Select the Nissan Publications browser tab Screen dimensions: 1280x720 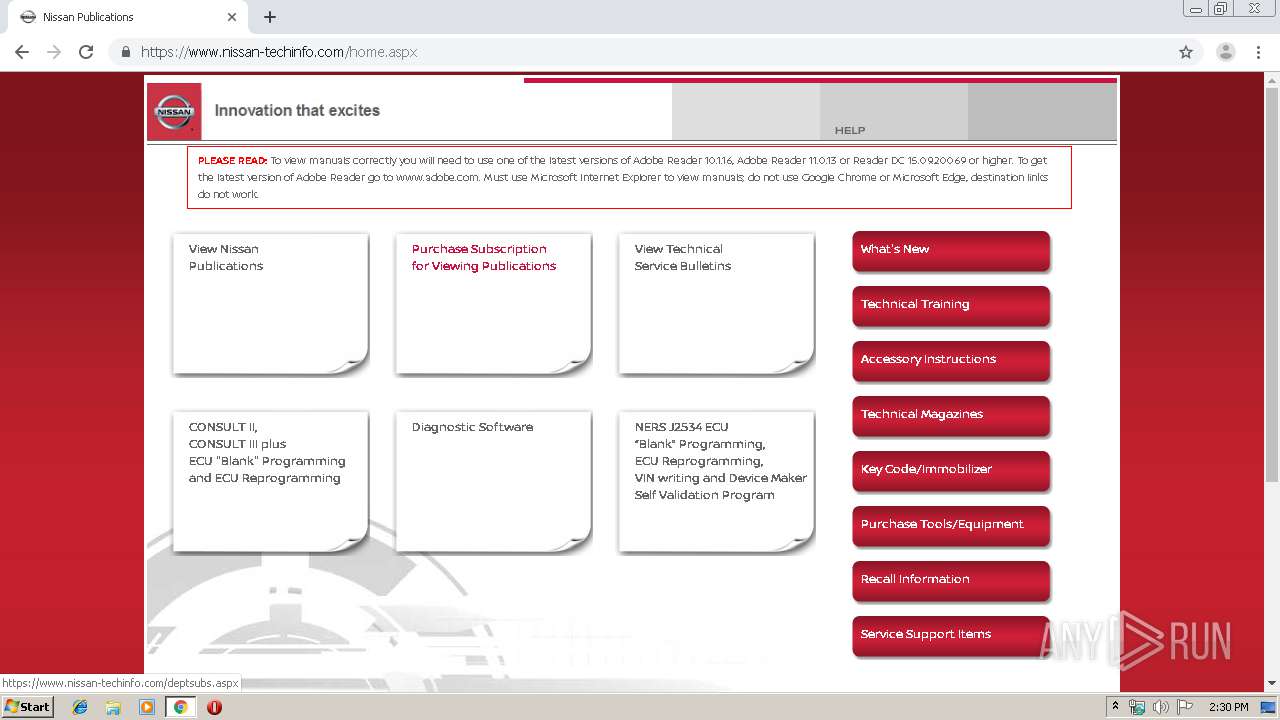[126, 17]
